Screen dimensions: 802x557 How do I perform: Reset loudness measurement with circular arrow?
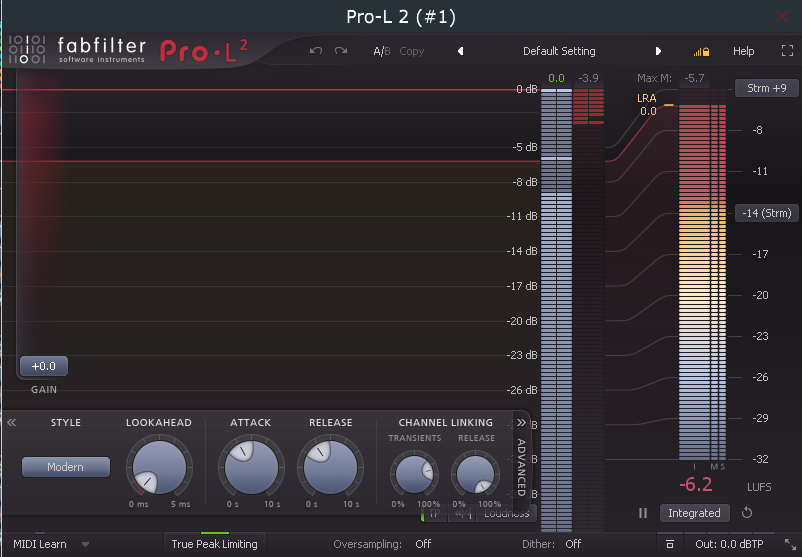pyautogui.click(x=747, y=513)
